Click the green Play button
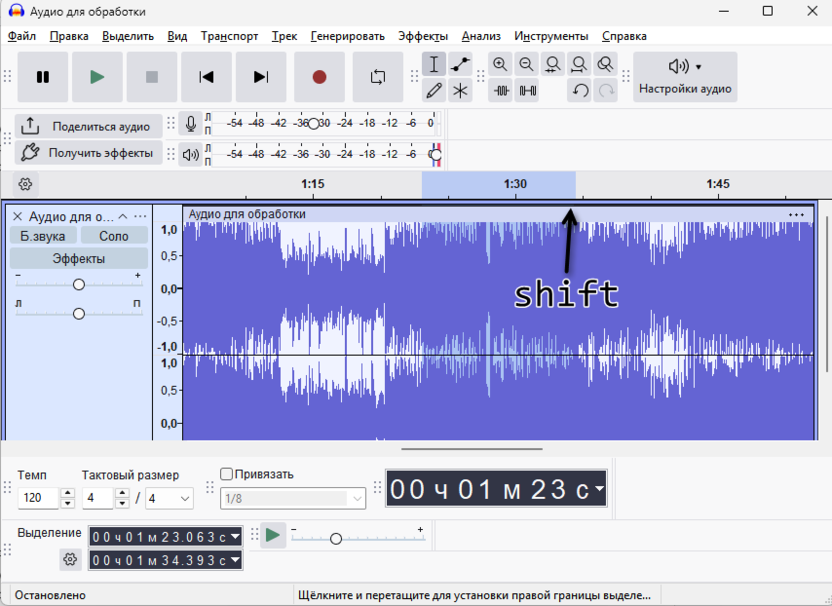The height and width of the screenshot is (606, 832). 97,77
